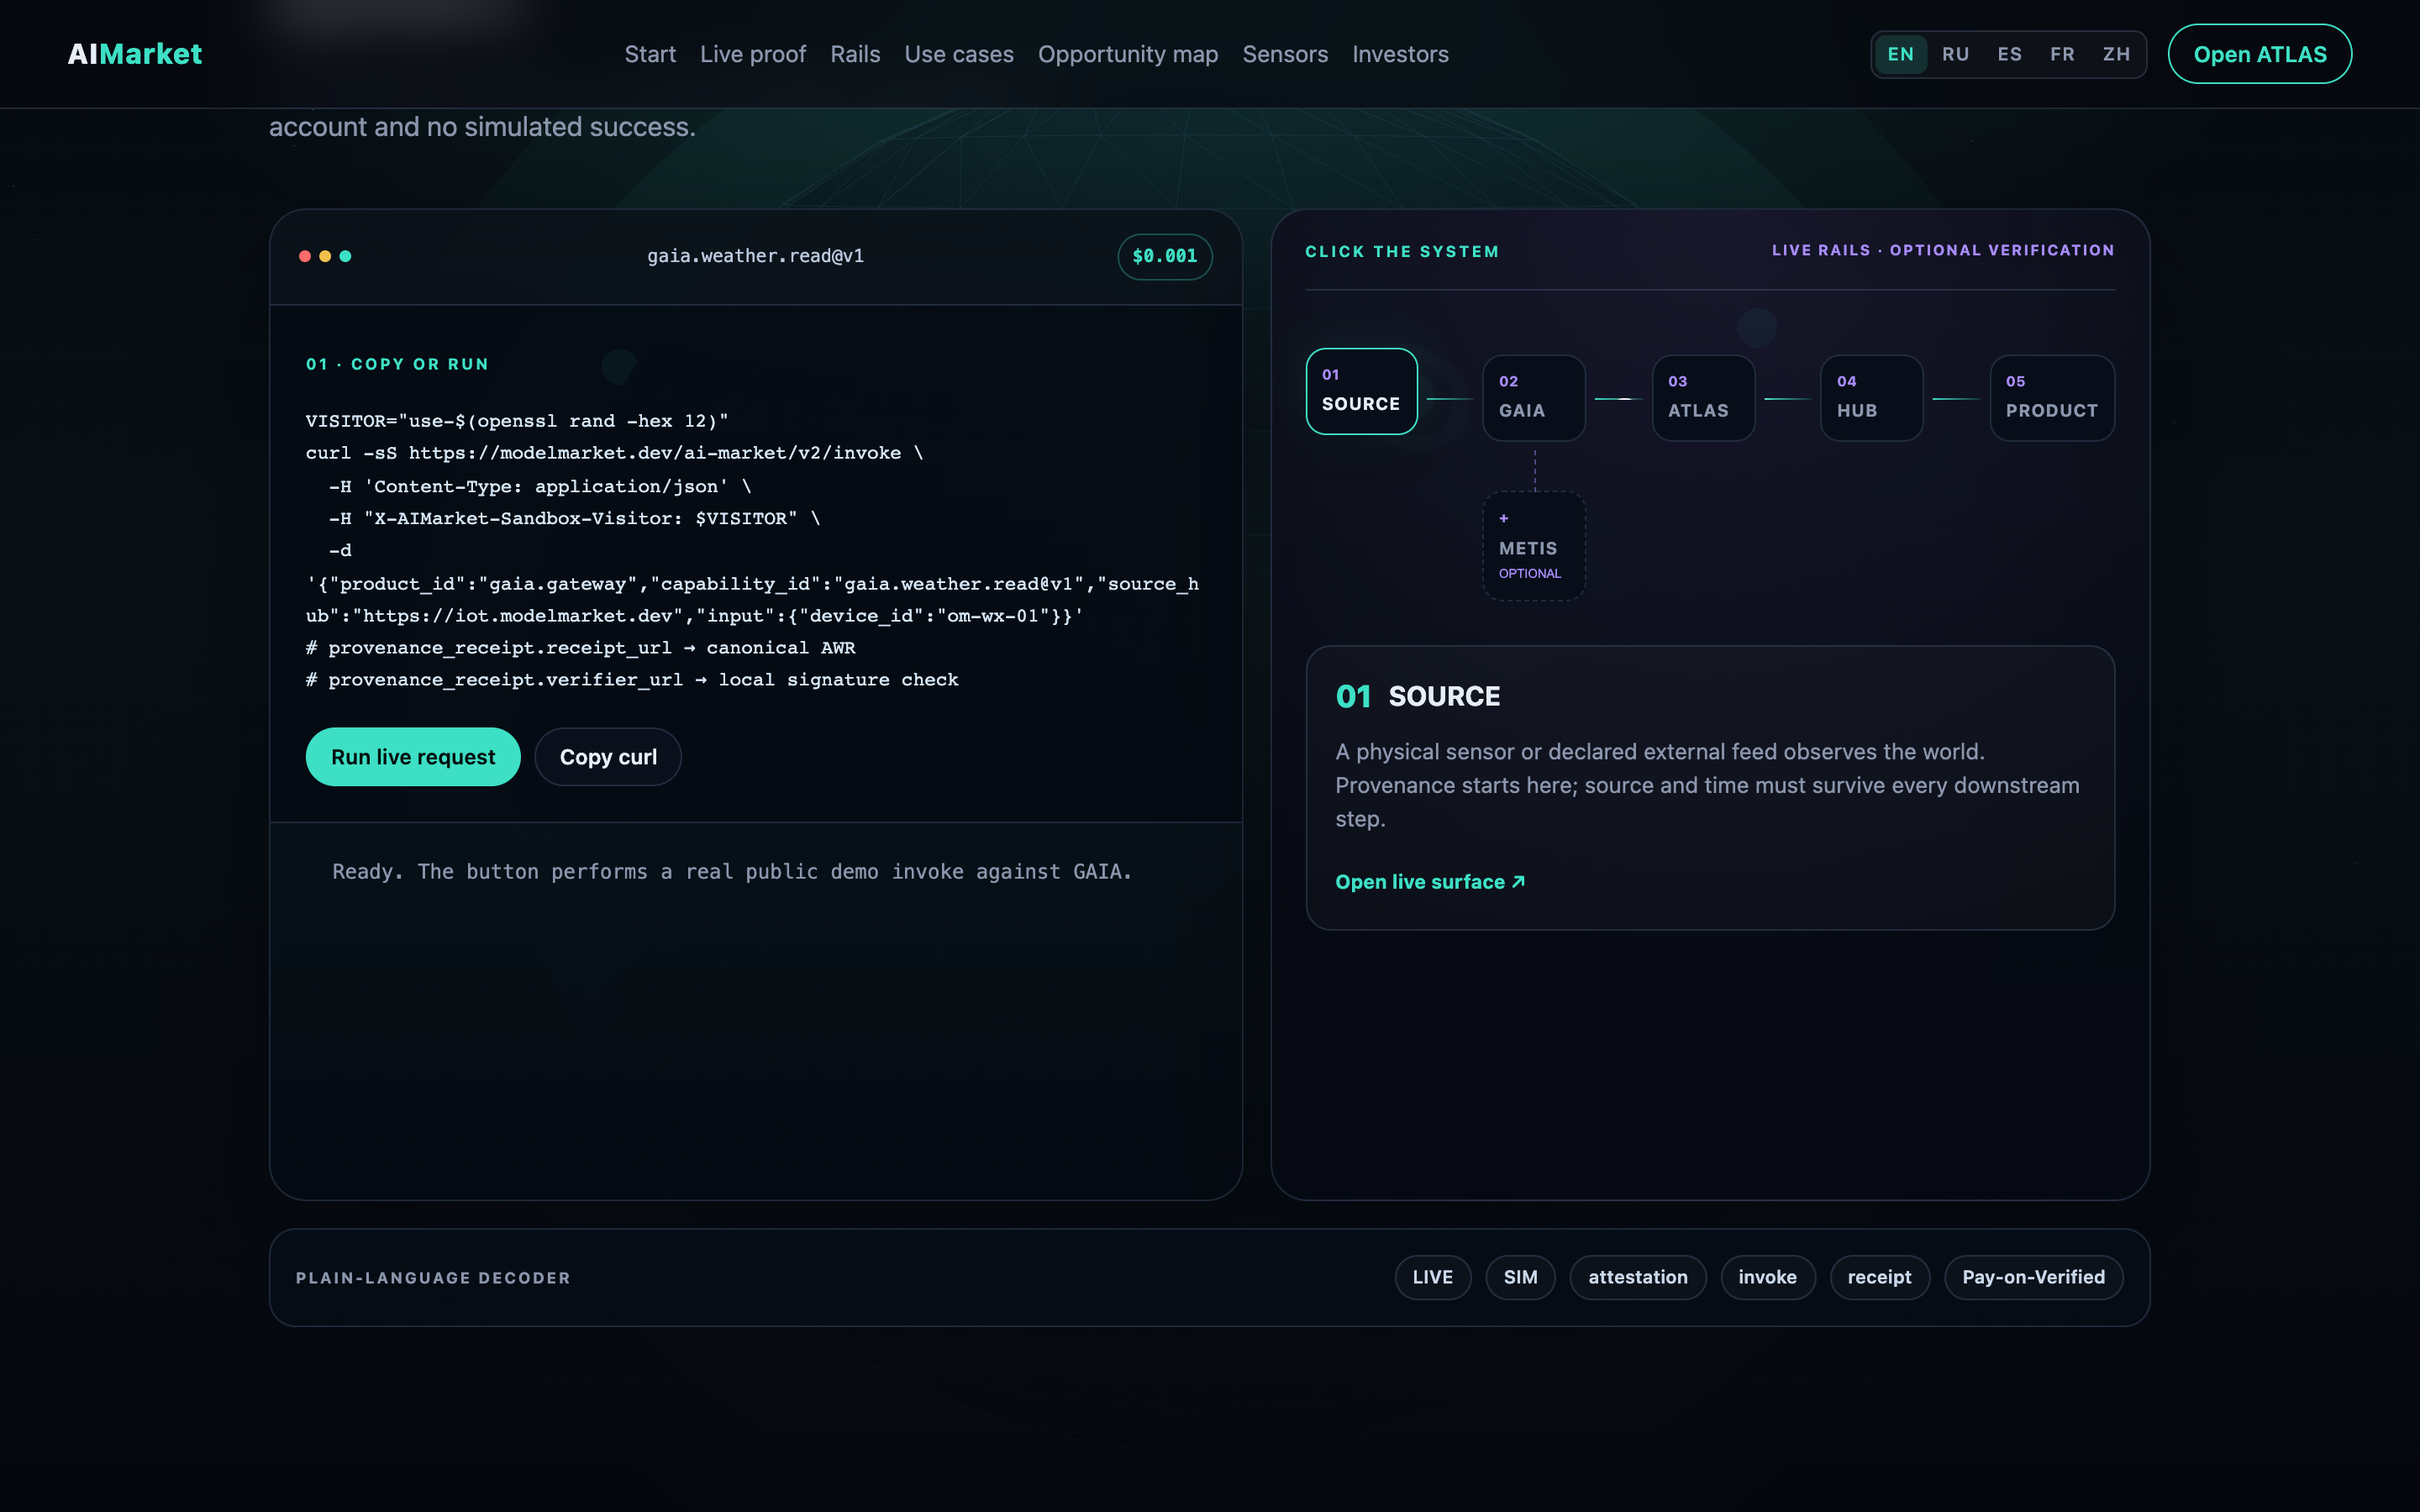Navigate to Use cases
The width and height of the screenshot is (2420, 1512).
(x=958, y=54)
